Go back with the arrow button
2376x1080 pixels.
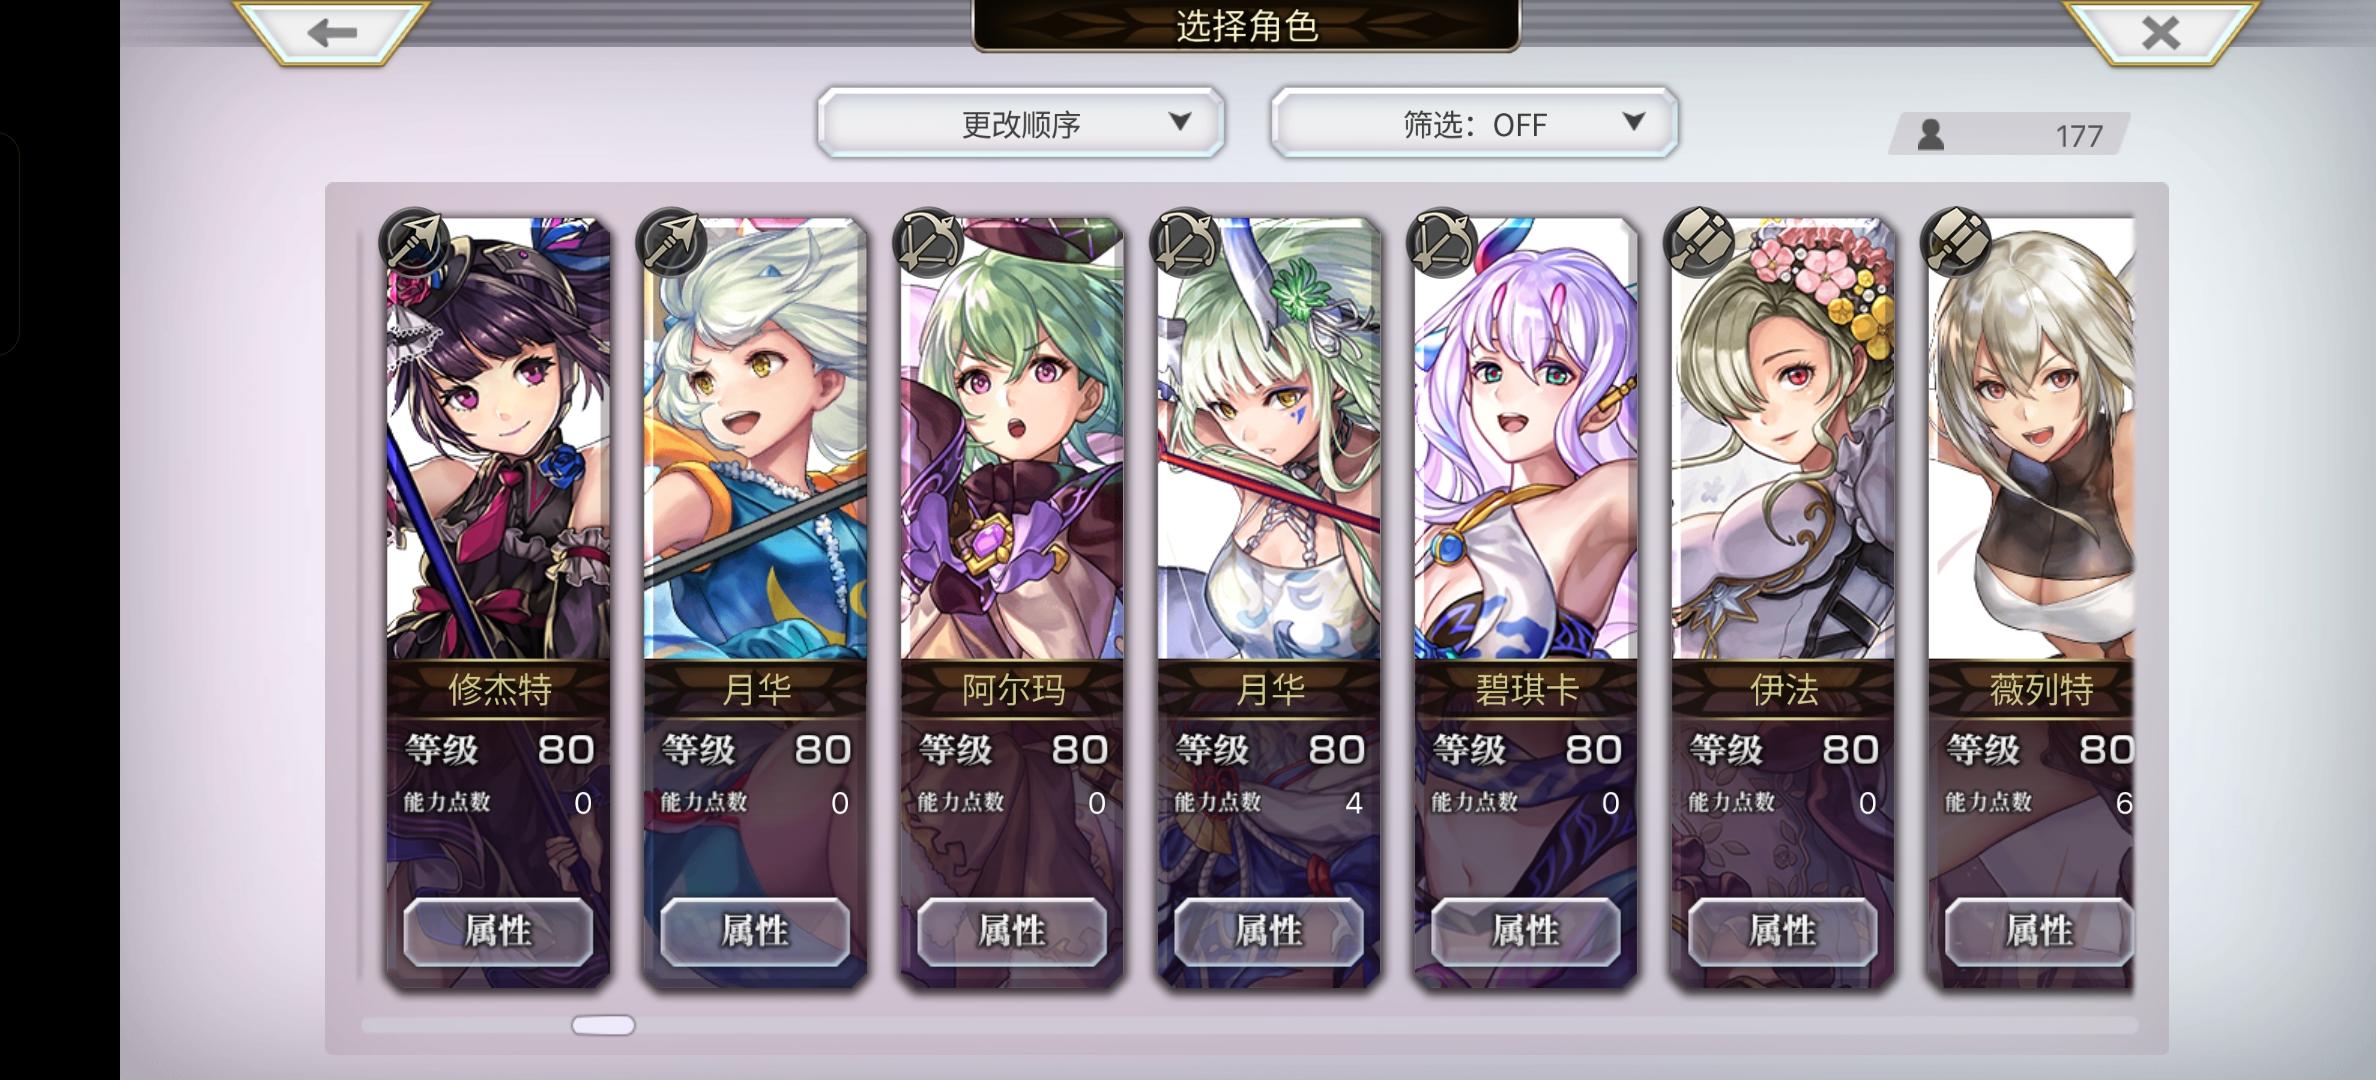pyautogui.click(x=332, y=33)
